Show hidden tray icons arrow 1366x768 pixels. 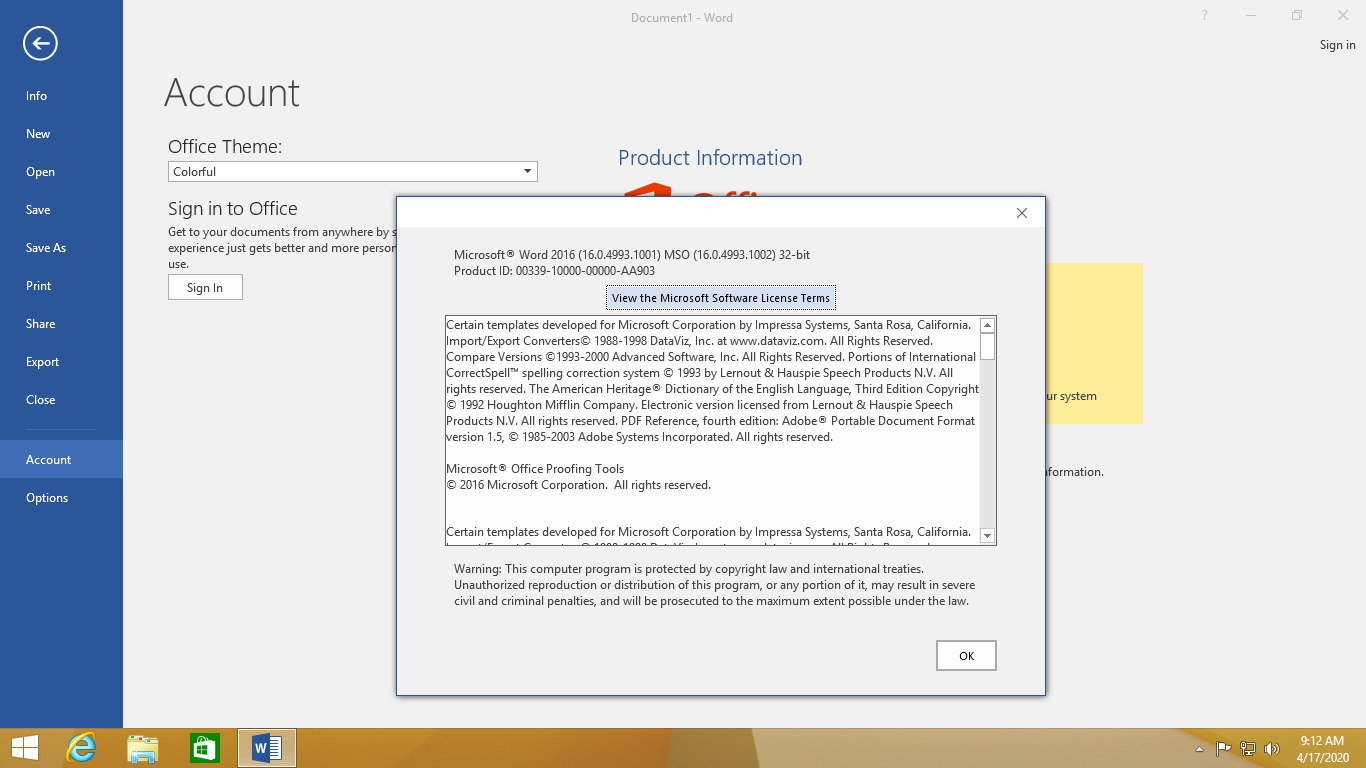(1200, 749)
